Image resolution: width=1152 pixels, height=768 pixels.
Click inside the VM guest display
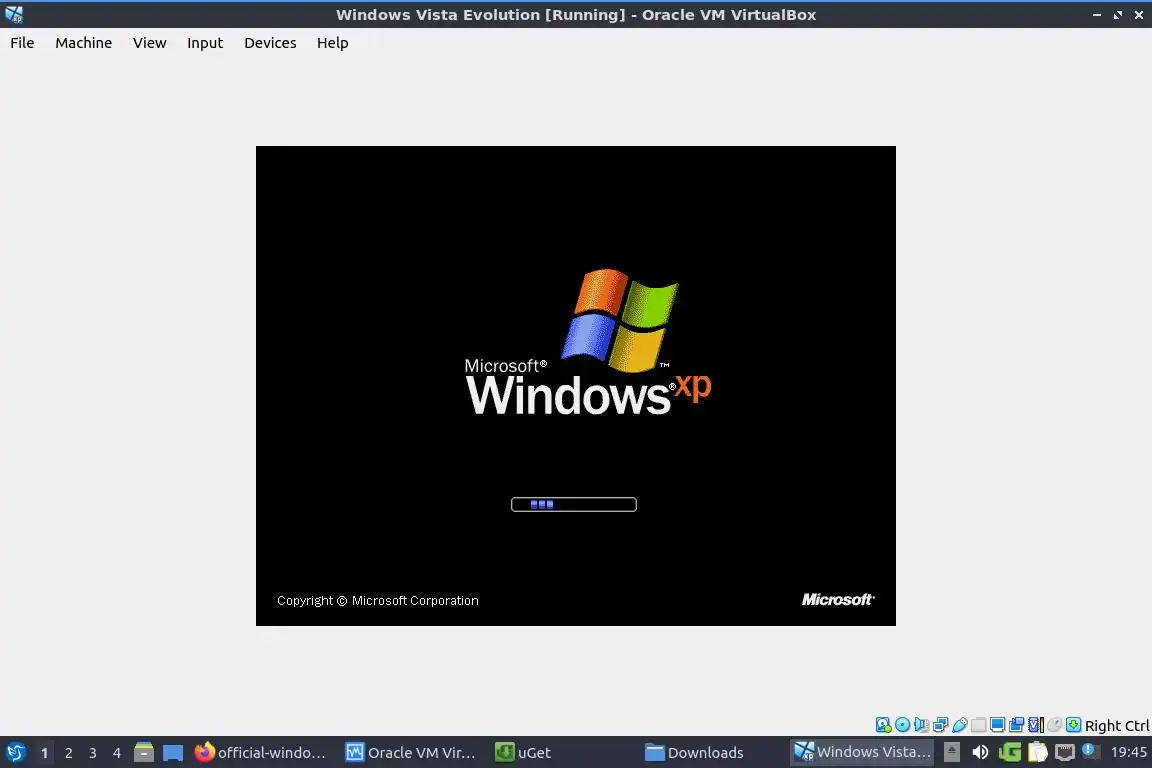(576, 386)
